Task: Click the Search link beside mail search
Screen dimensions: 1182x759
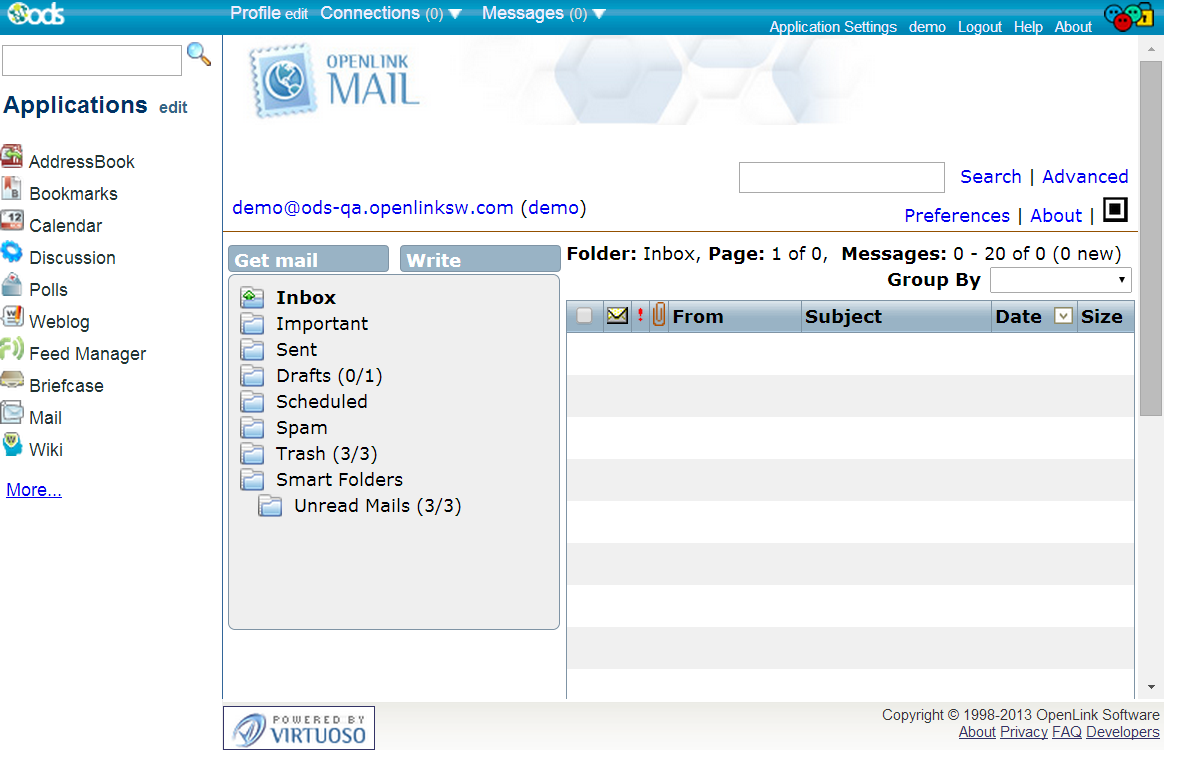Action: (991, 177)
